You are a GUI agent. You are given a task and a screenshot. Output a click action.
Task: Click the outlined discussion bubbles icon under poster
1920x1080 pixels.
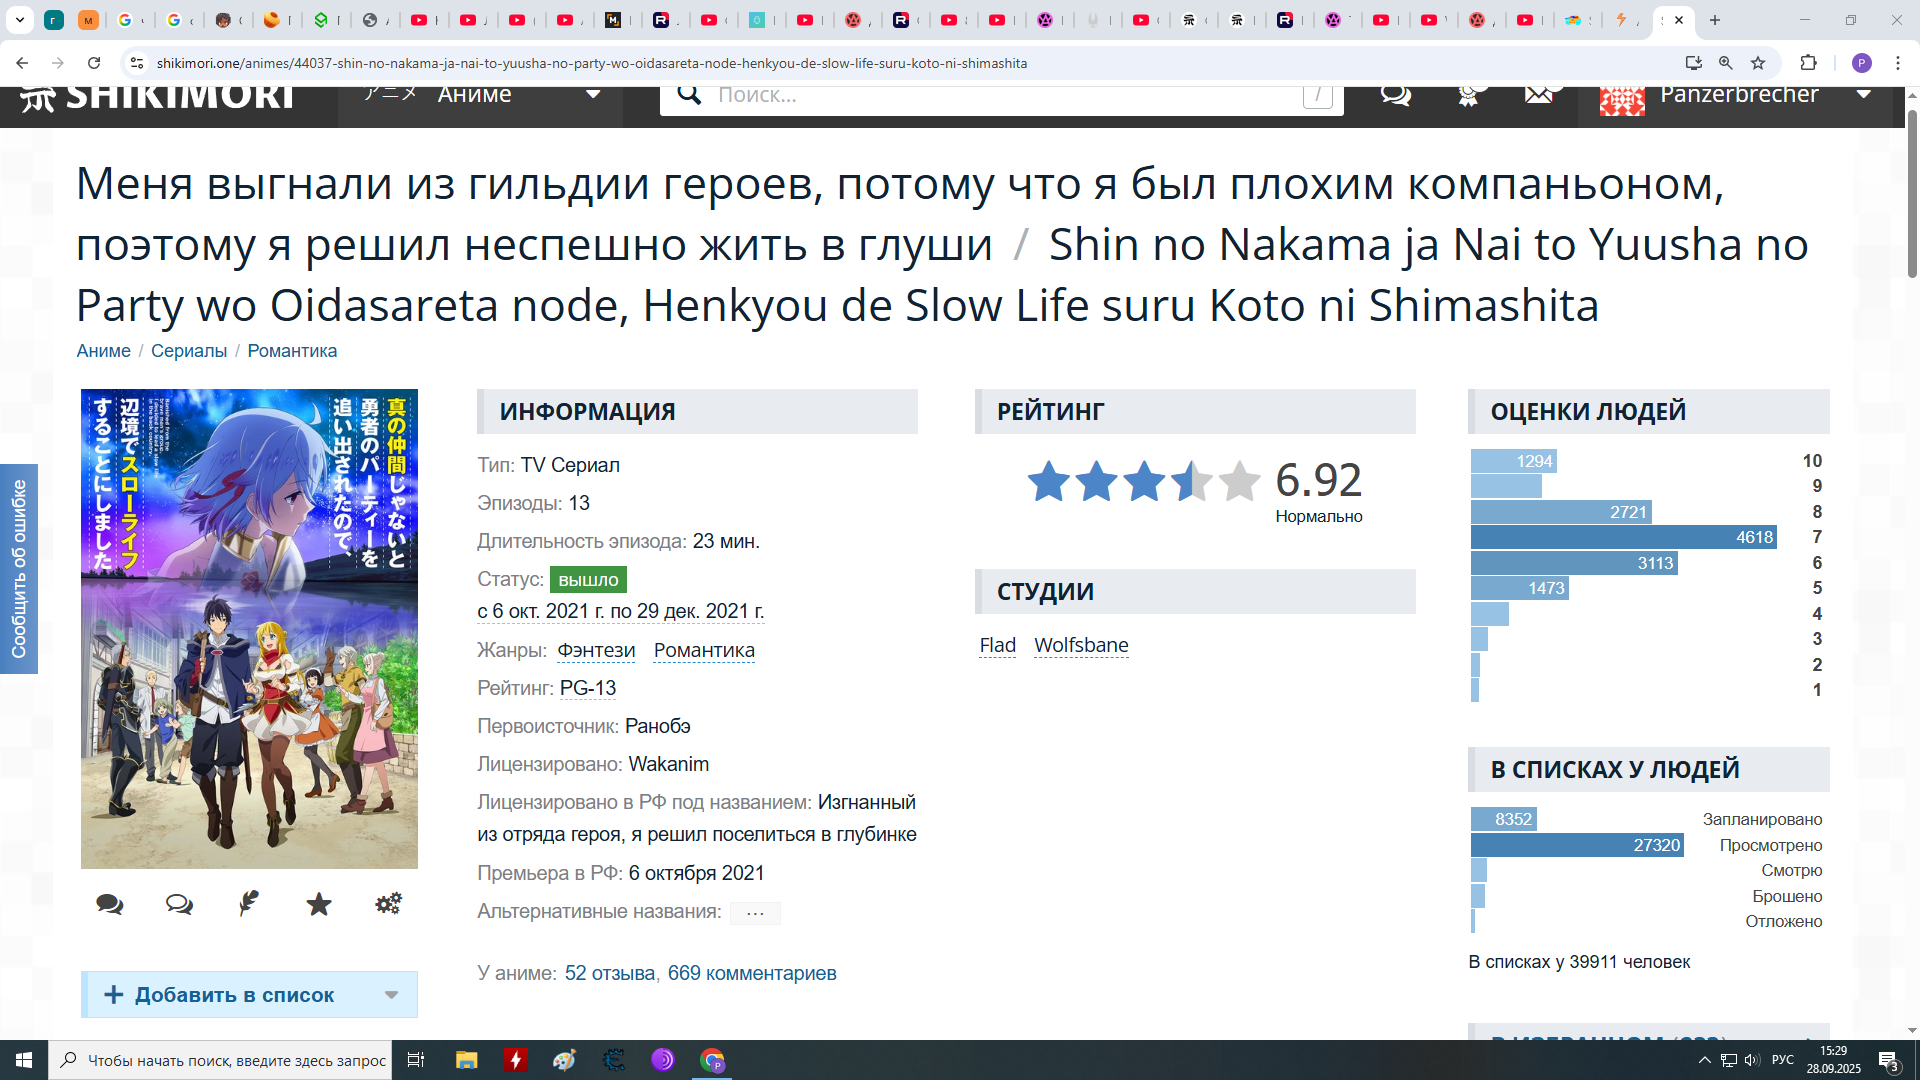pos(179,905)
